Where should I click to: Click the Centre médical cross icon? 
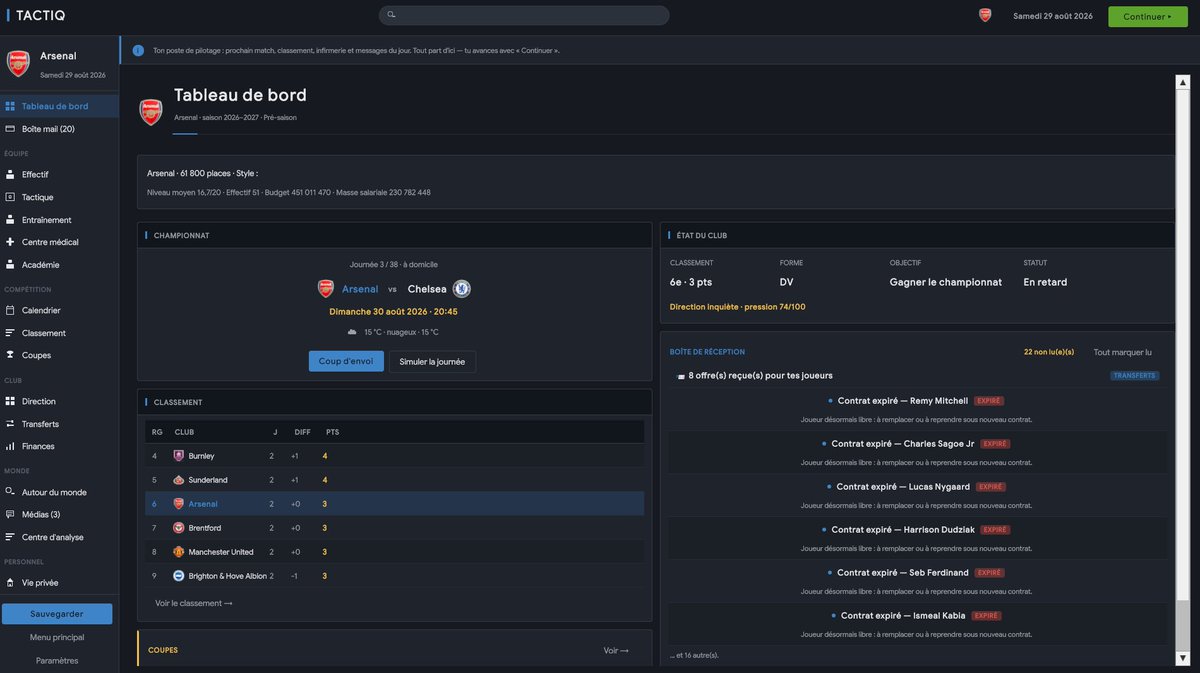point(10,242)
